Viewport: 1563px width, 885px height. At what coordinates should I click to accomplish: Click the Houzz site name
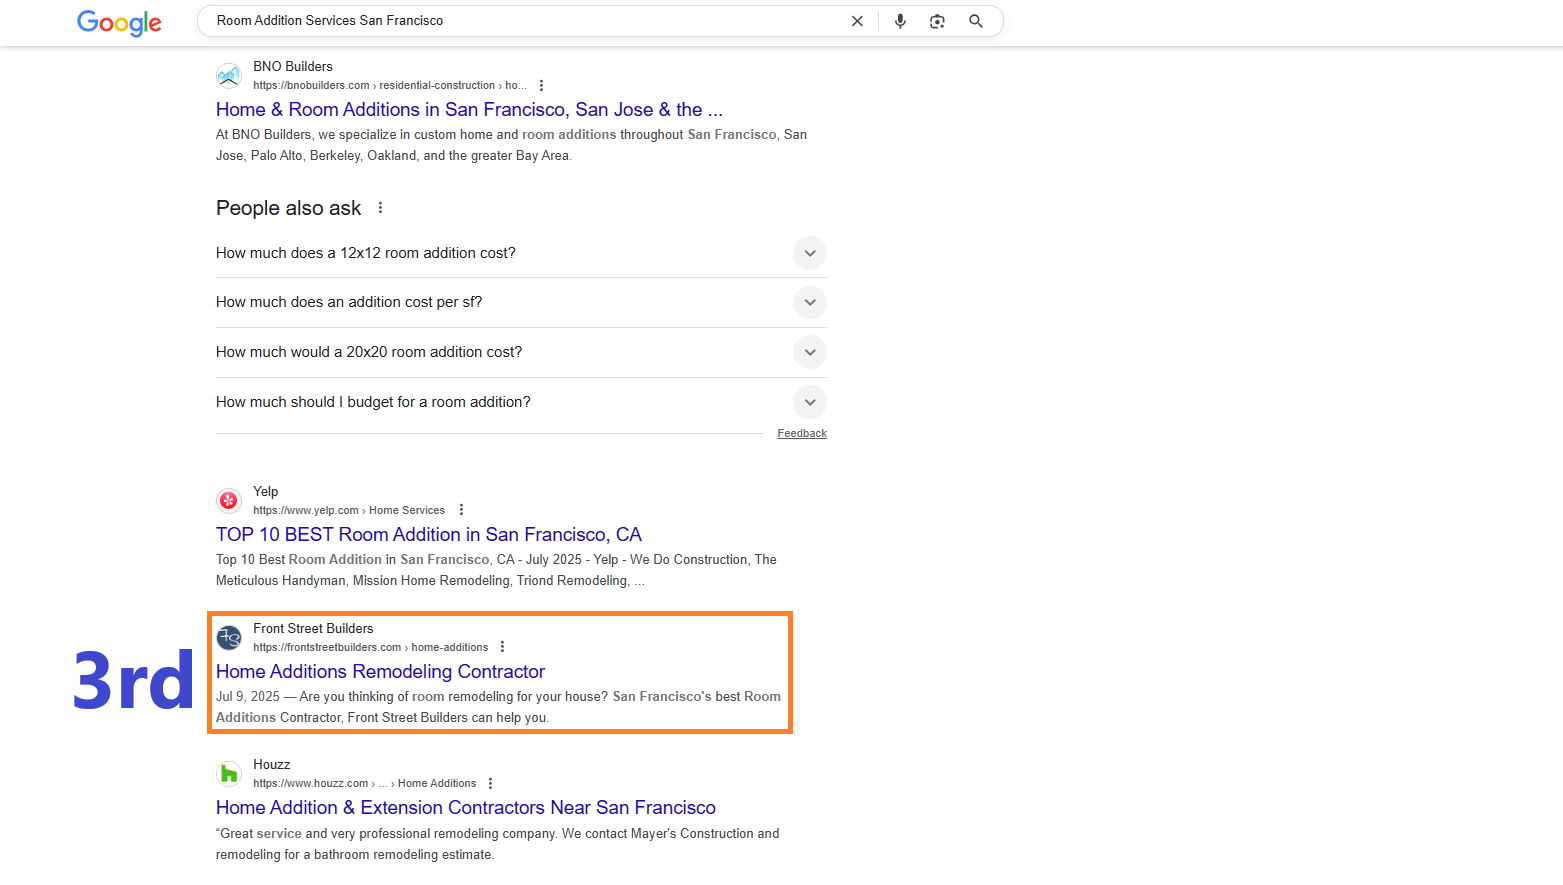(272, 765)
